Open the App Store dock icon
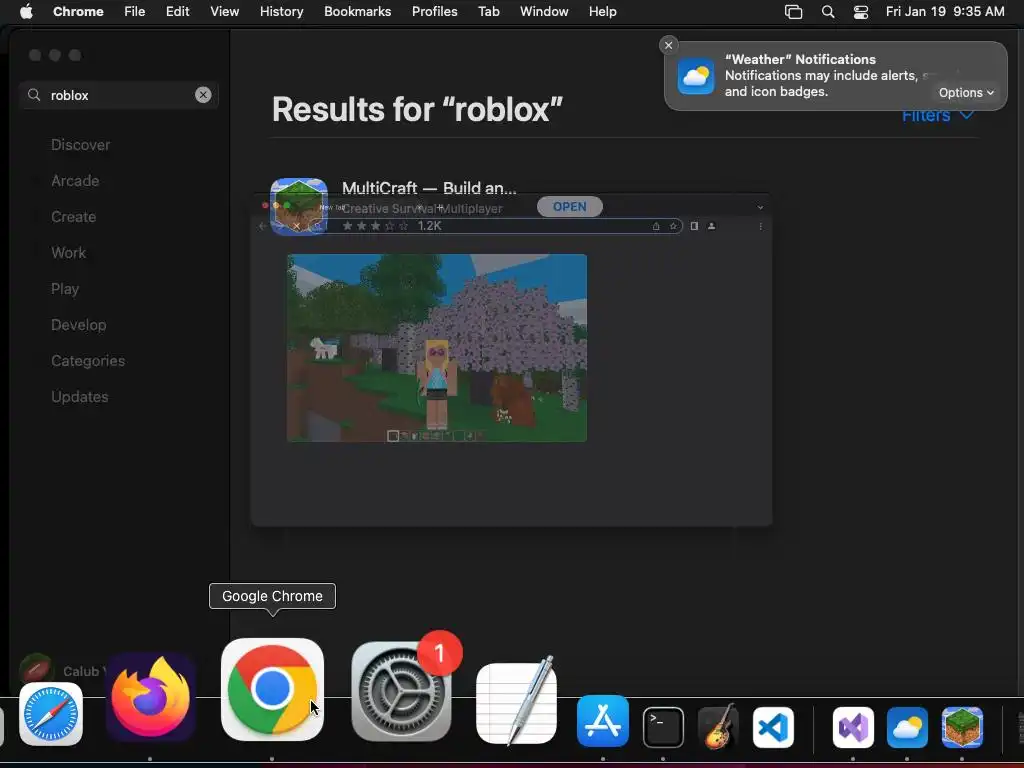The width and height of the screenshot is (1024, 768). coord(603,721)
